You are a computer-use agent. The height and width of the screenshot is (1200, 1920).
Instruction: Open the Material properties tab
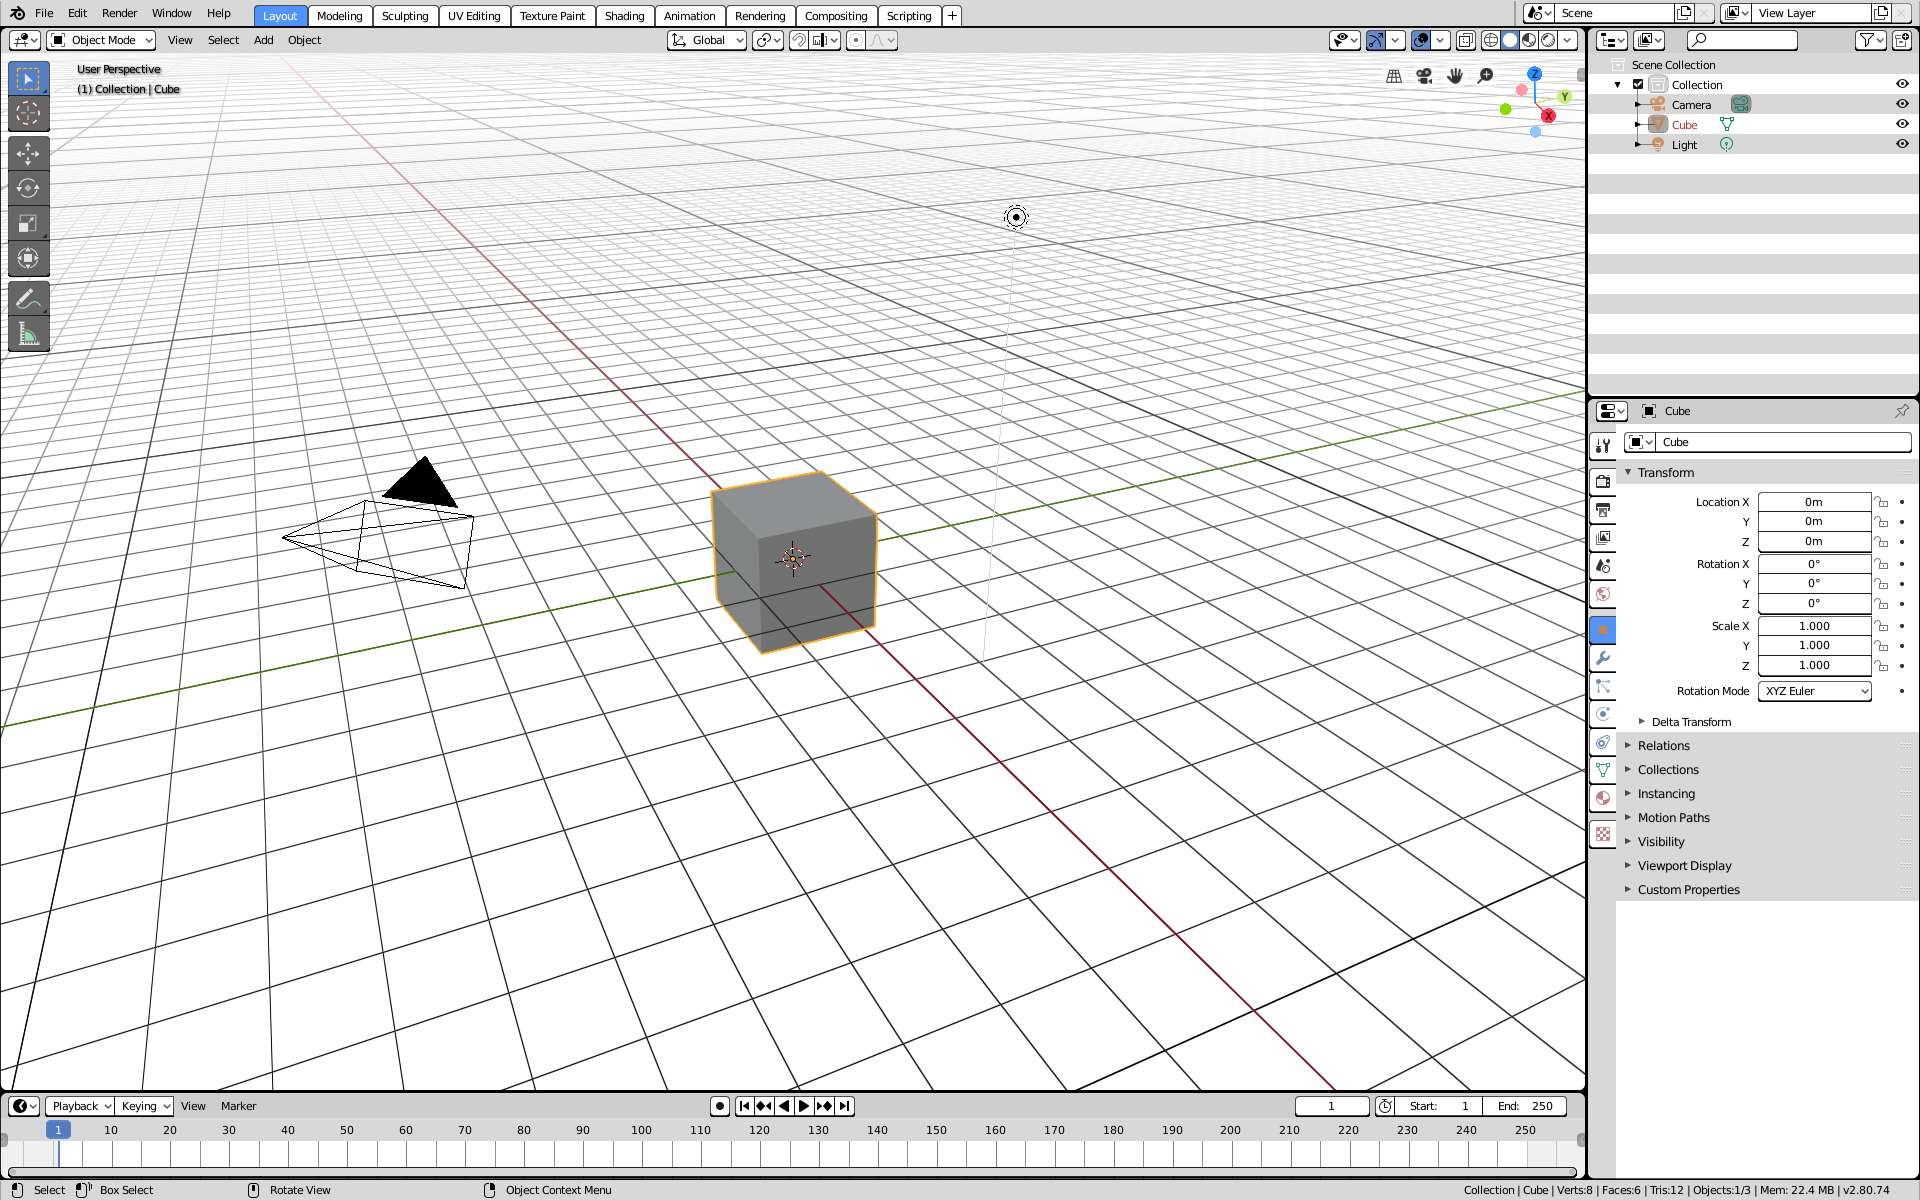pyautogui.click(x=1603, y=798)
